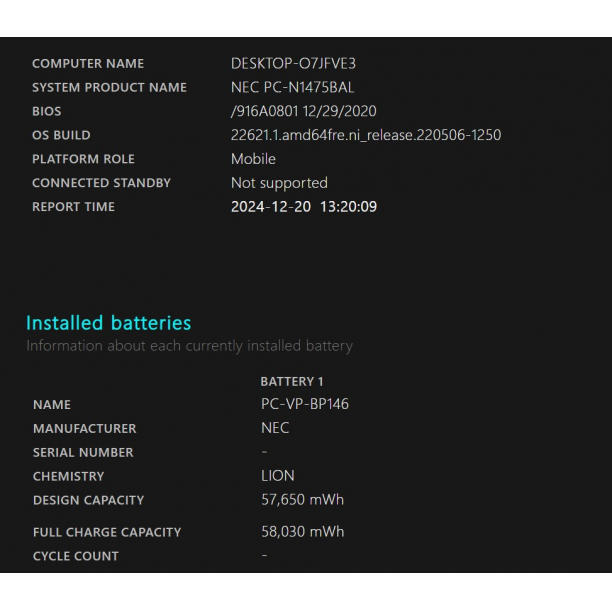The image size is (612, 612).
Task: Click the value 58,030 mWh
Action: [x=302, y=532]
